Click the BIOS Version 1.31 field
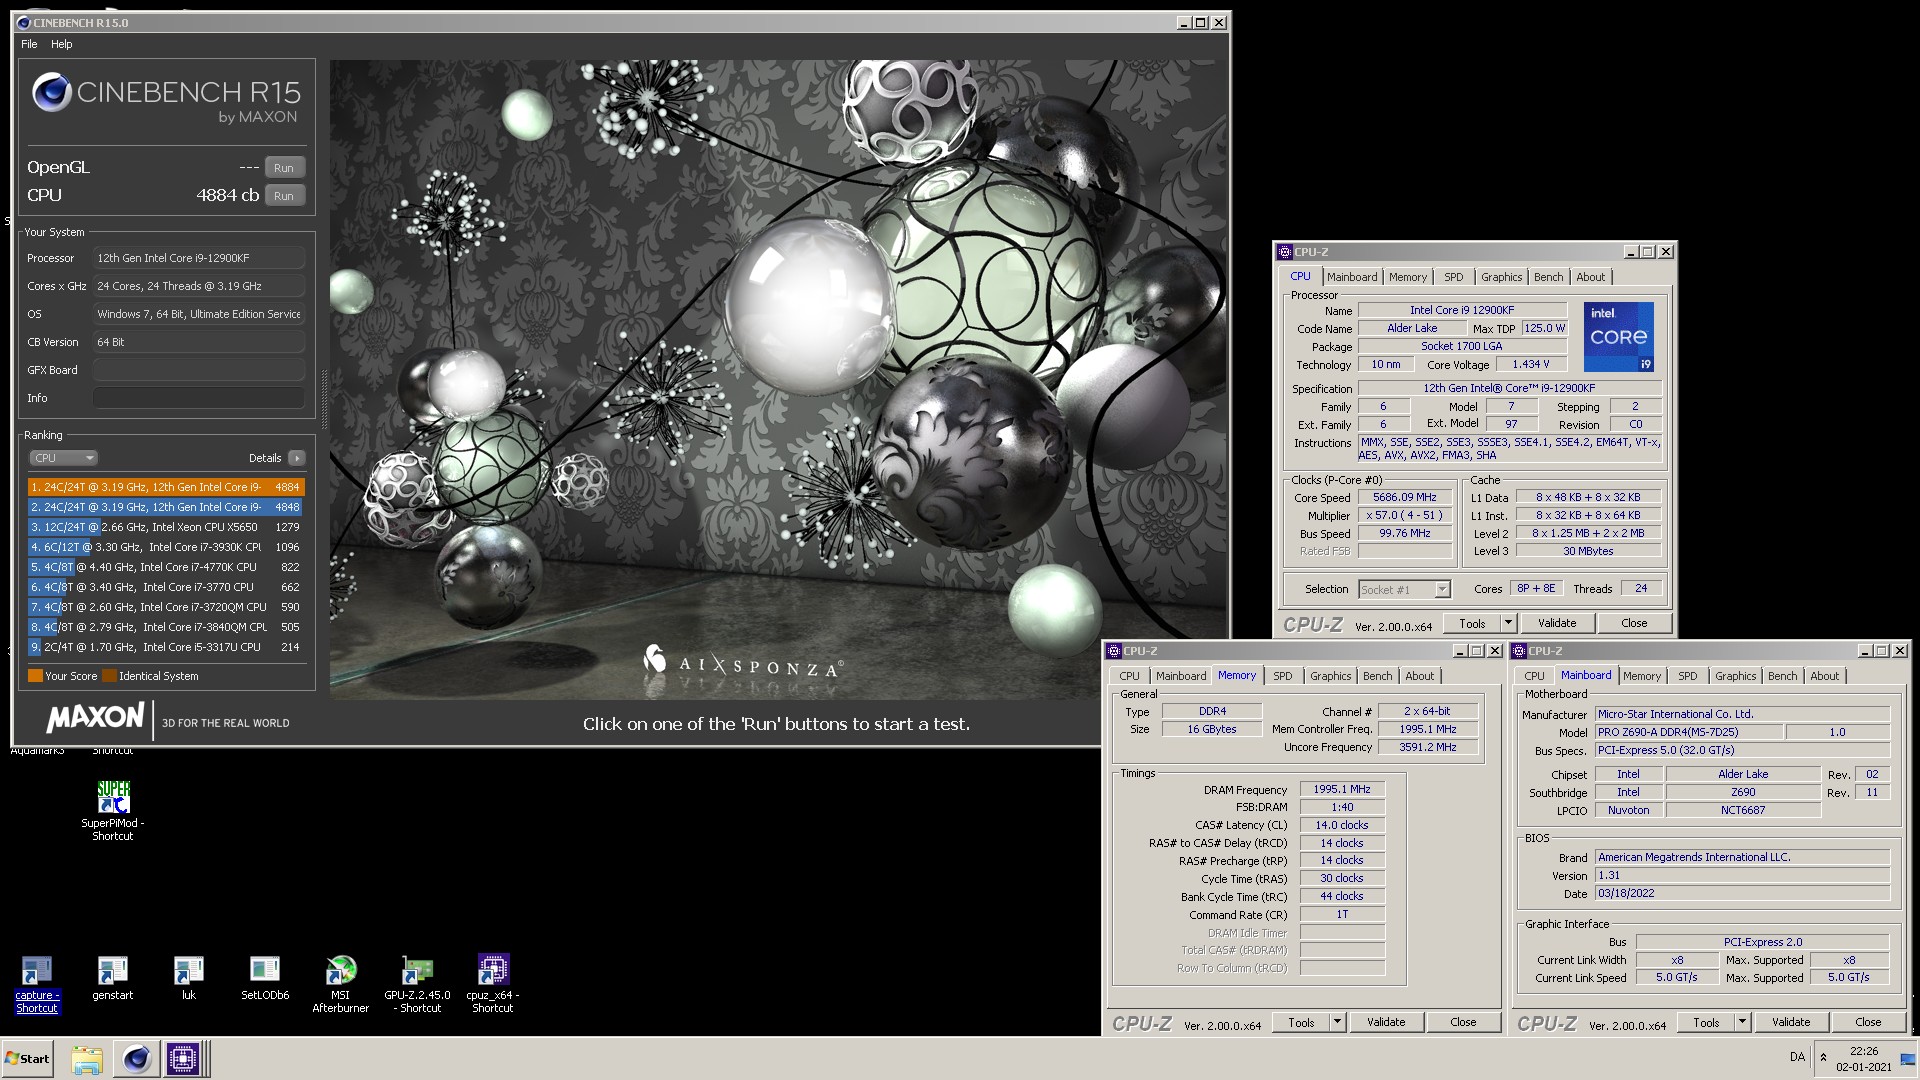The image size is (1920, 1080). (1742, 875)
